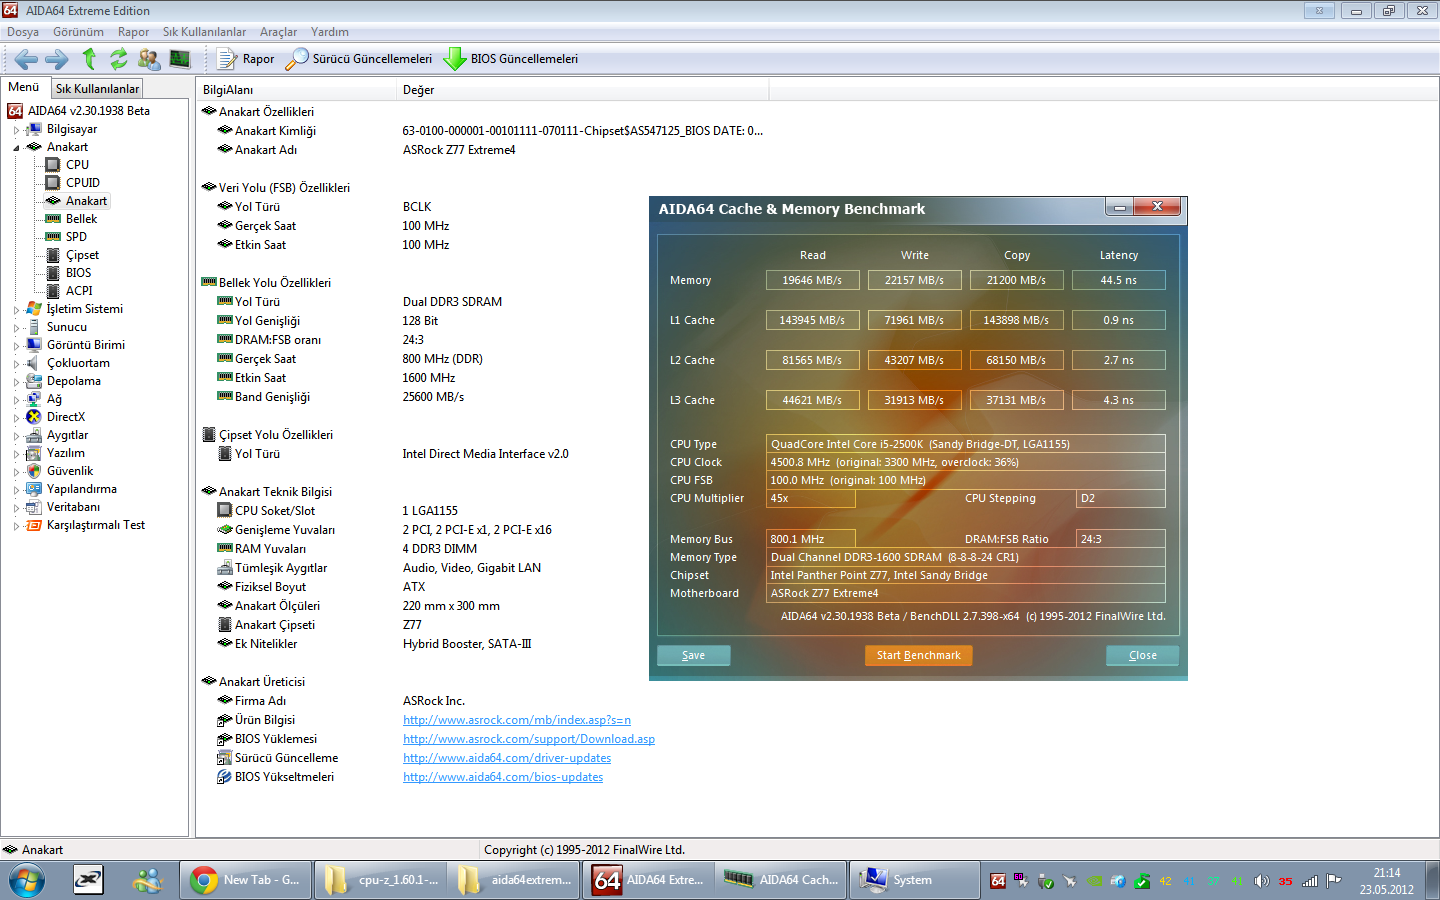The height and width of the screenshot is (900, 1440).
Task: Click the Veritabanı icon in the tree
Action: pos(34,507)
